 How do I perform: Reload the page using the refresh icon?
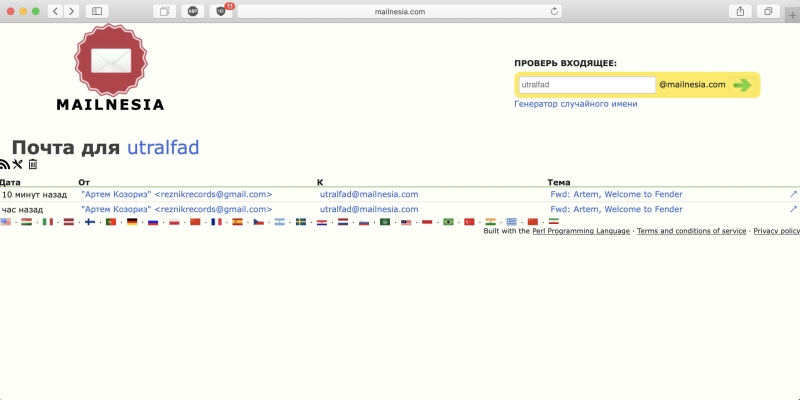point(554,11)
